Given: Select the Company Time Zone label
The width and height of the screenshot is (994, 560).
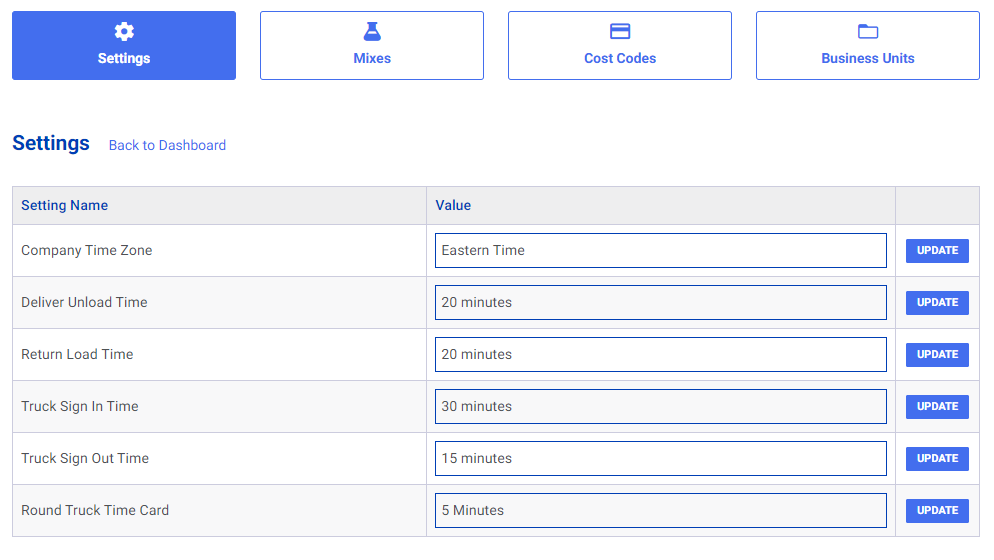Looking at the screenshot, I should point(87,251).
